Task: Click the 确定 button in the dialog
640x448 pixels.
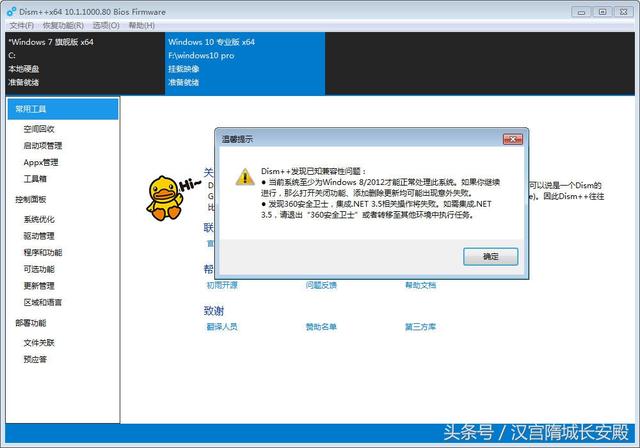Action: coord(491,257)
